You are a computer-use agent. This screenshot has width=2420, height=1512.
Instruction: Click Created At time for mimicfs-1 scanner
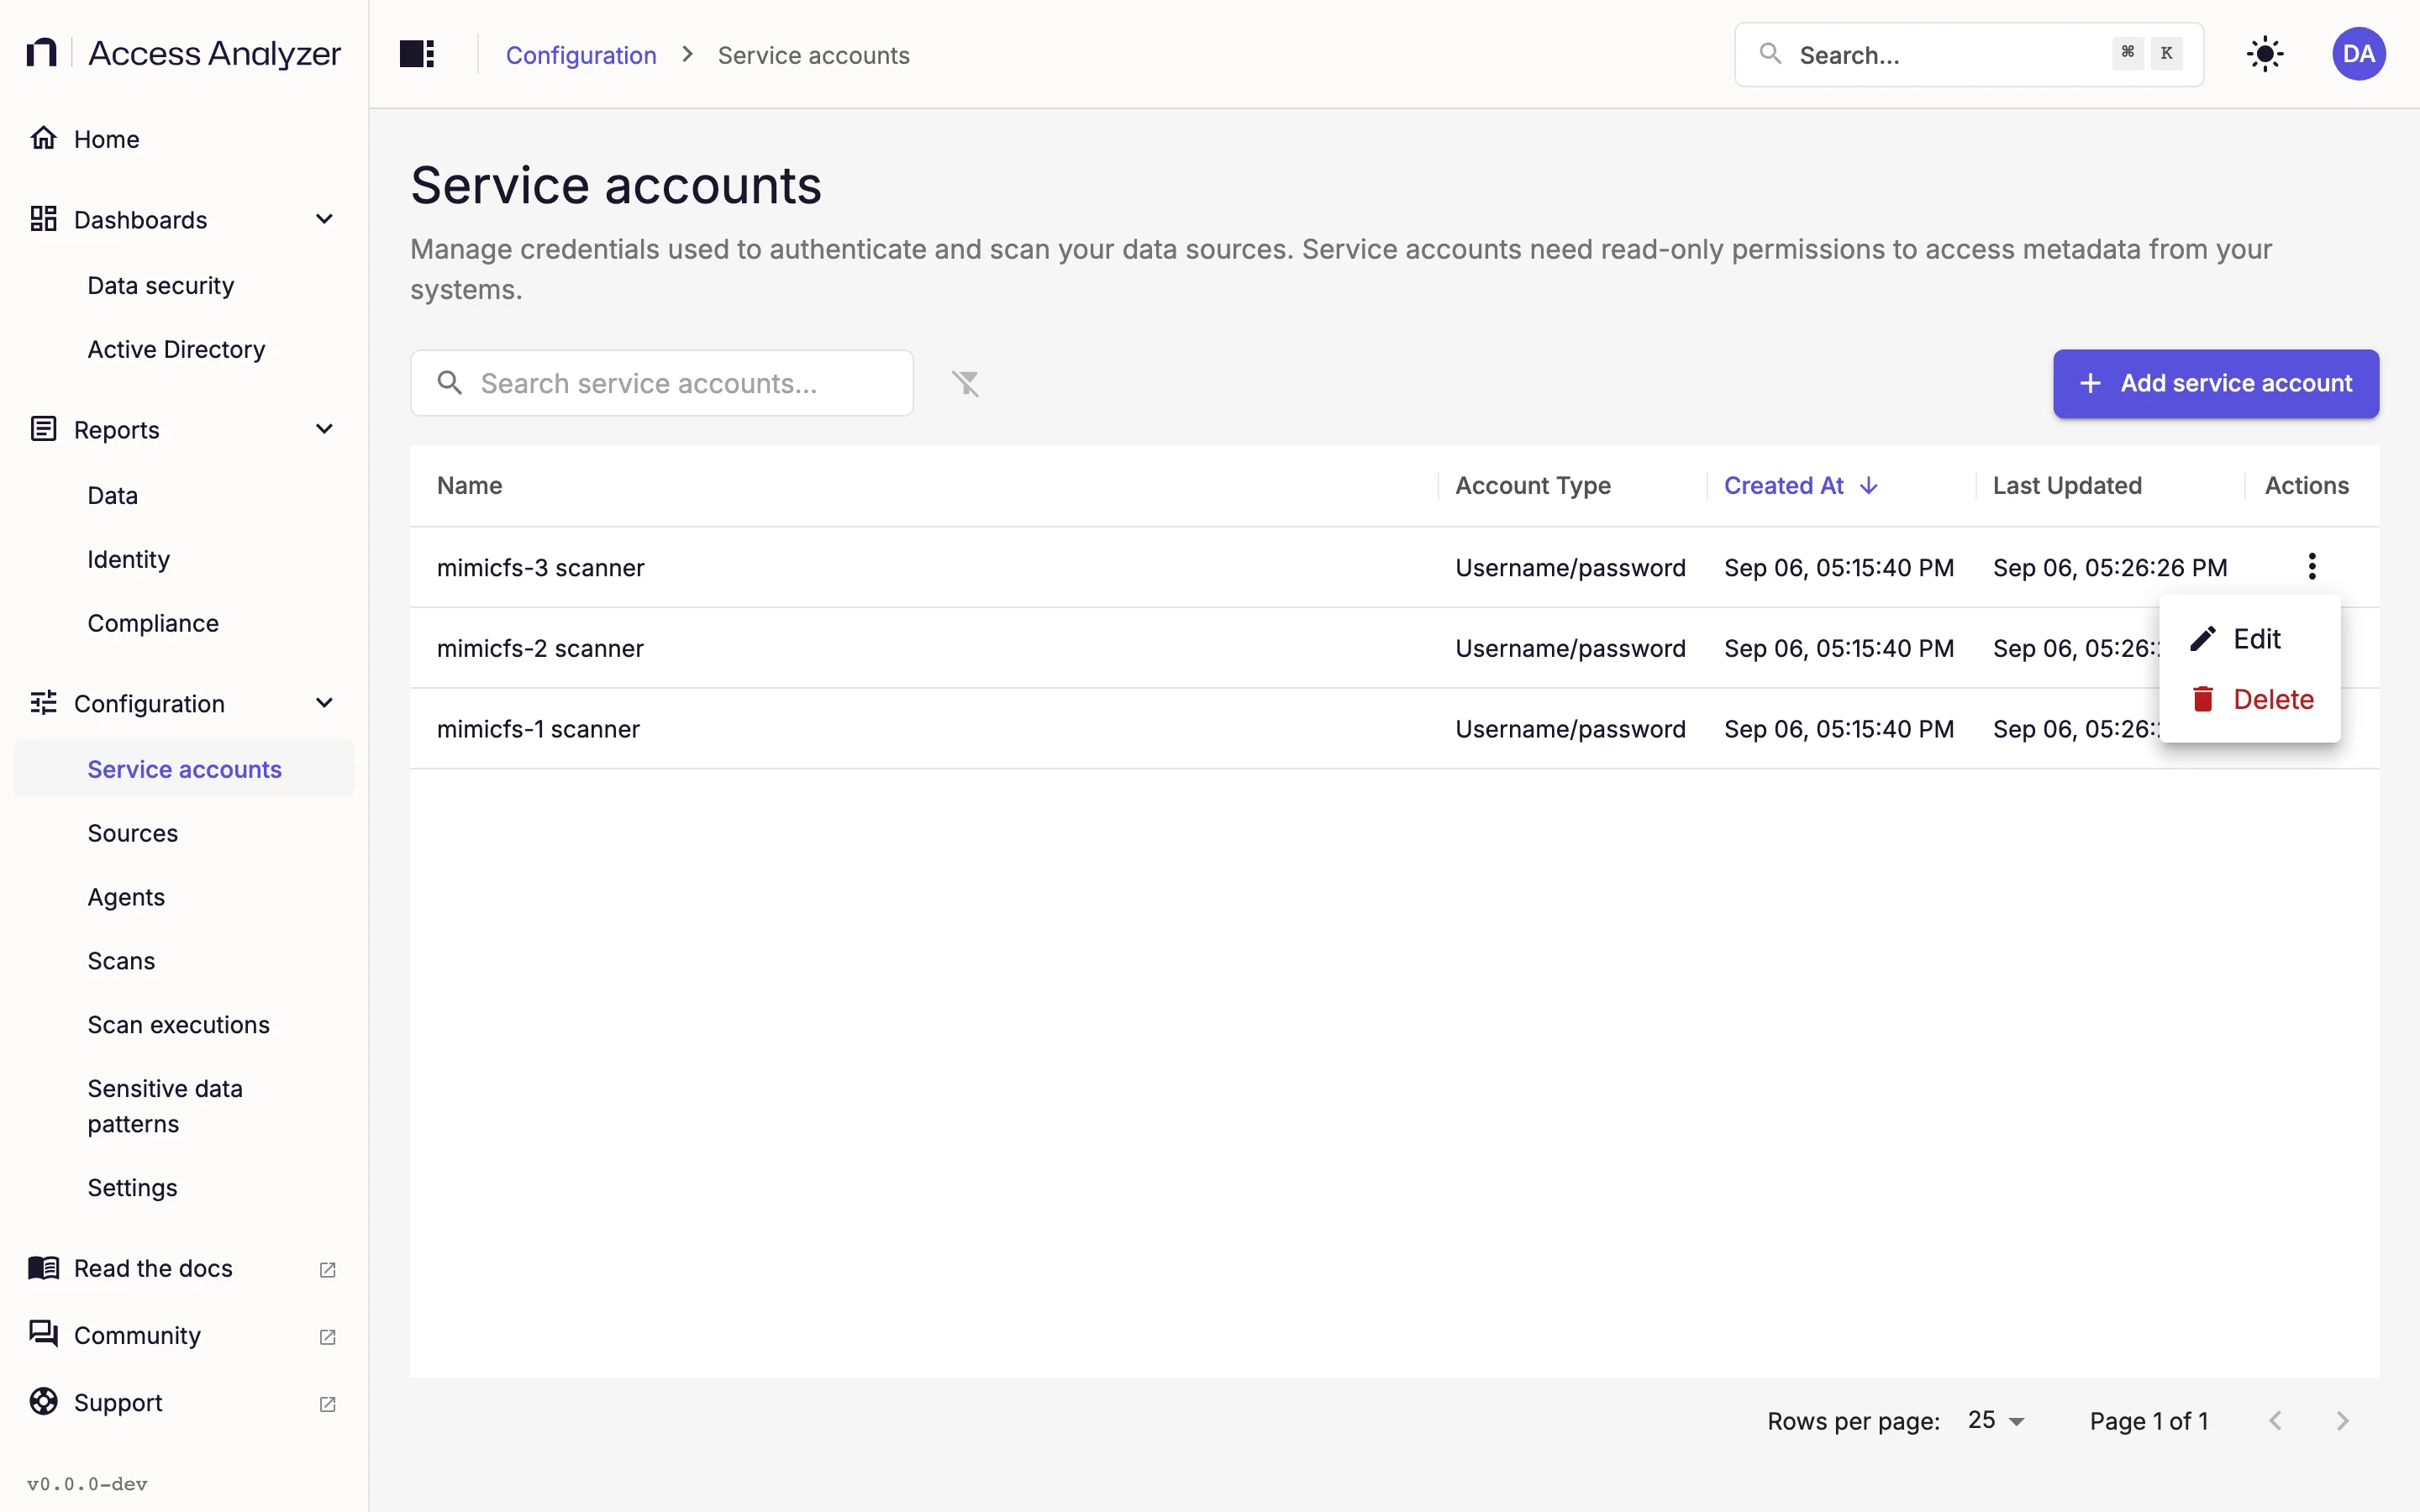click(x=1839, y=730)
